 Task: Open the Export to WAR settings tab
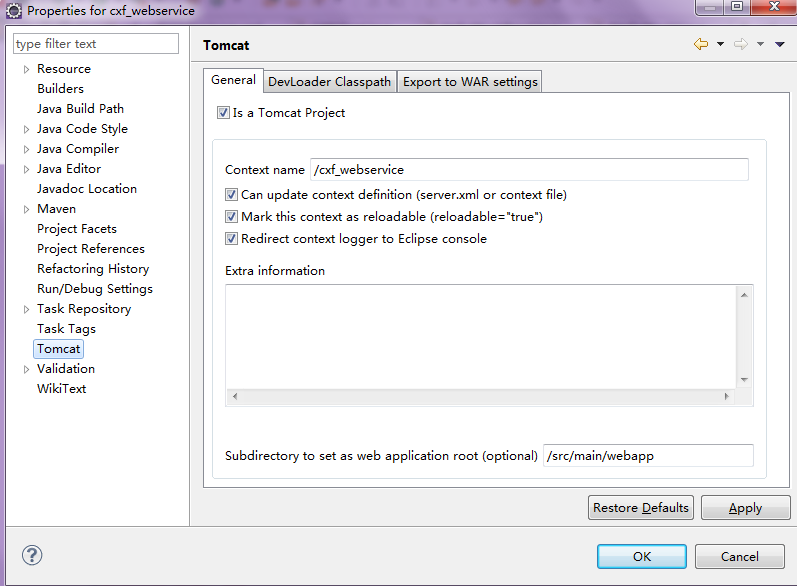pos(470,82)
